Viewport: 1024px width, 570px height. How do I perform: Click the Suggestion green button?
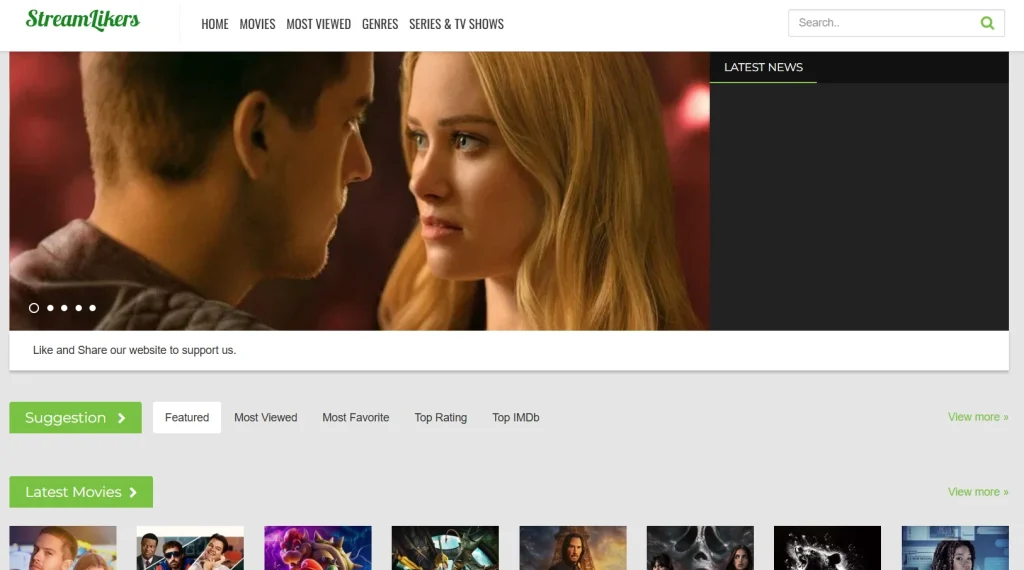pos(75,417)
